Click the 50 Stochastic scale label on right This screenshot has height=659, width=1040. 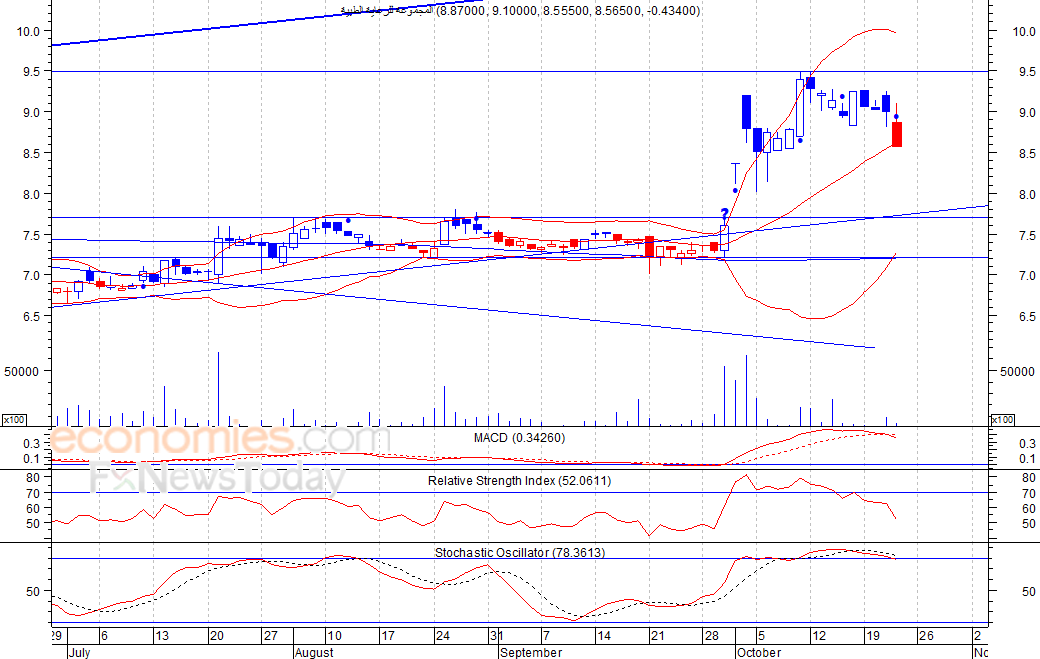click(1029, 591)
